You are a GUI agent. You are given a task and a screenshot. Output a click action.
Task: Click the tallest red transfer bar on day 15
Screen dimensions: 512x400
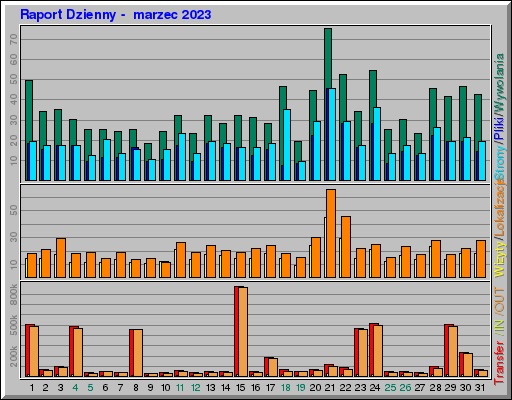coord(237,331)
